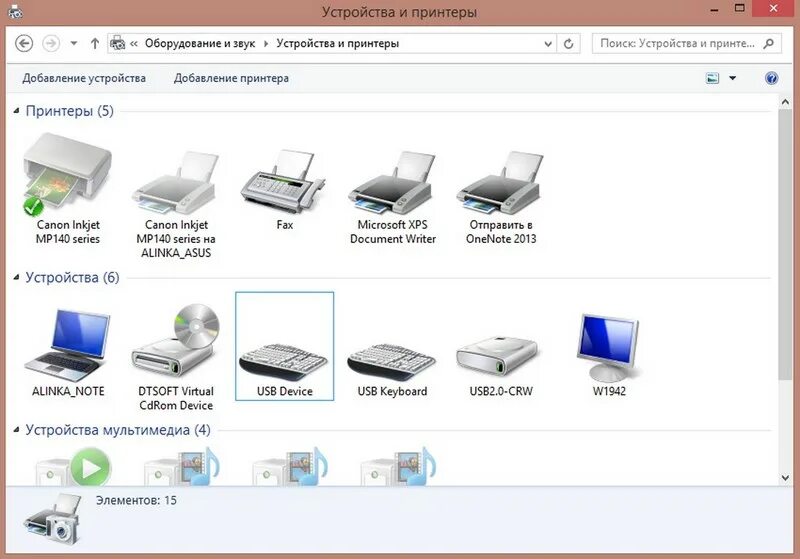Select Microsoft XPS Document Writer printer
Image resolution: width=800 pixels, height=559 pixels.
pyautogui.click(x=392, y=182)
